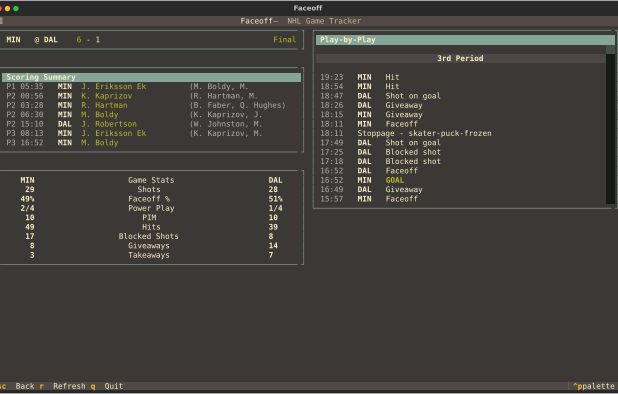Viewport: 618px width, 394px height.
Task: Minimize window with yellow button
Action: (x=7, y=8)
